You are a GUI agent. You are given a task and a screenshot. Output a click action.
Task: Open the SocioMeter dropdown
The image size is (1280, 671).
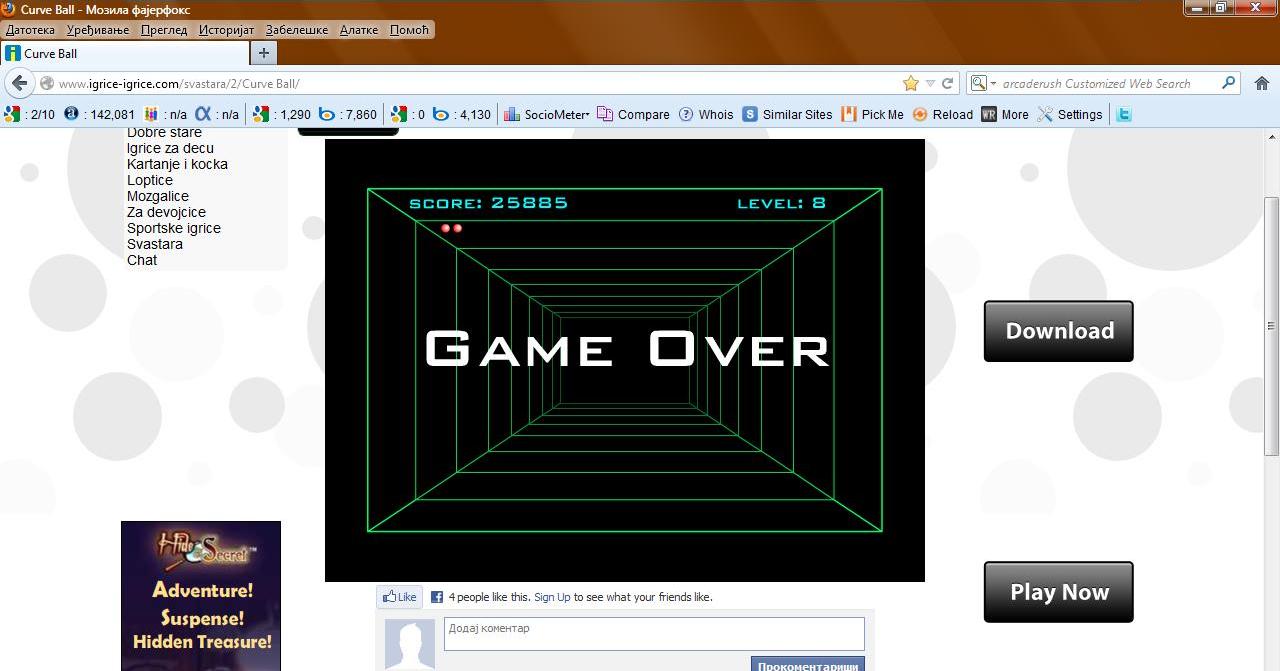pos(547,114)
